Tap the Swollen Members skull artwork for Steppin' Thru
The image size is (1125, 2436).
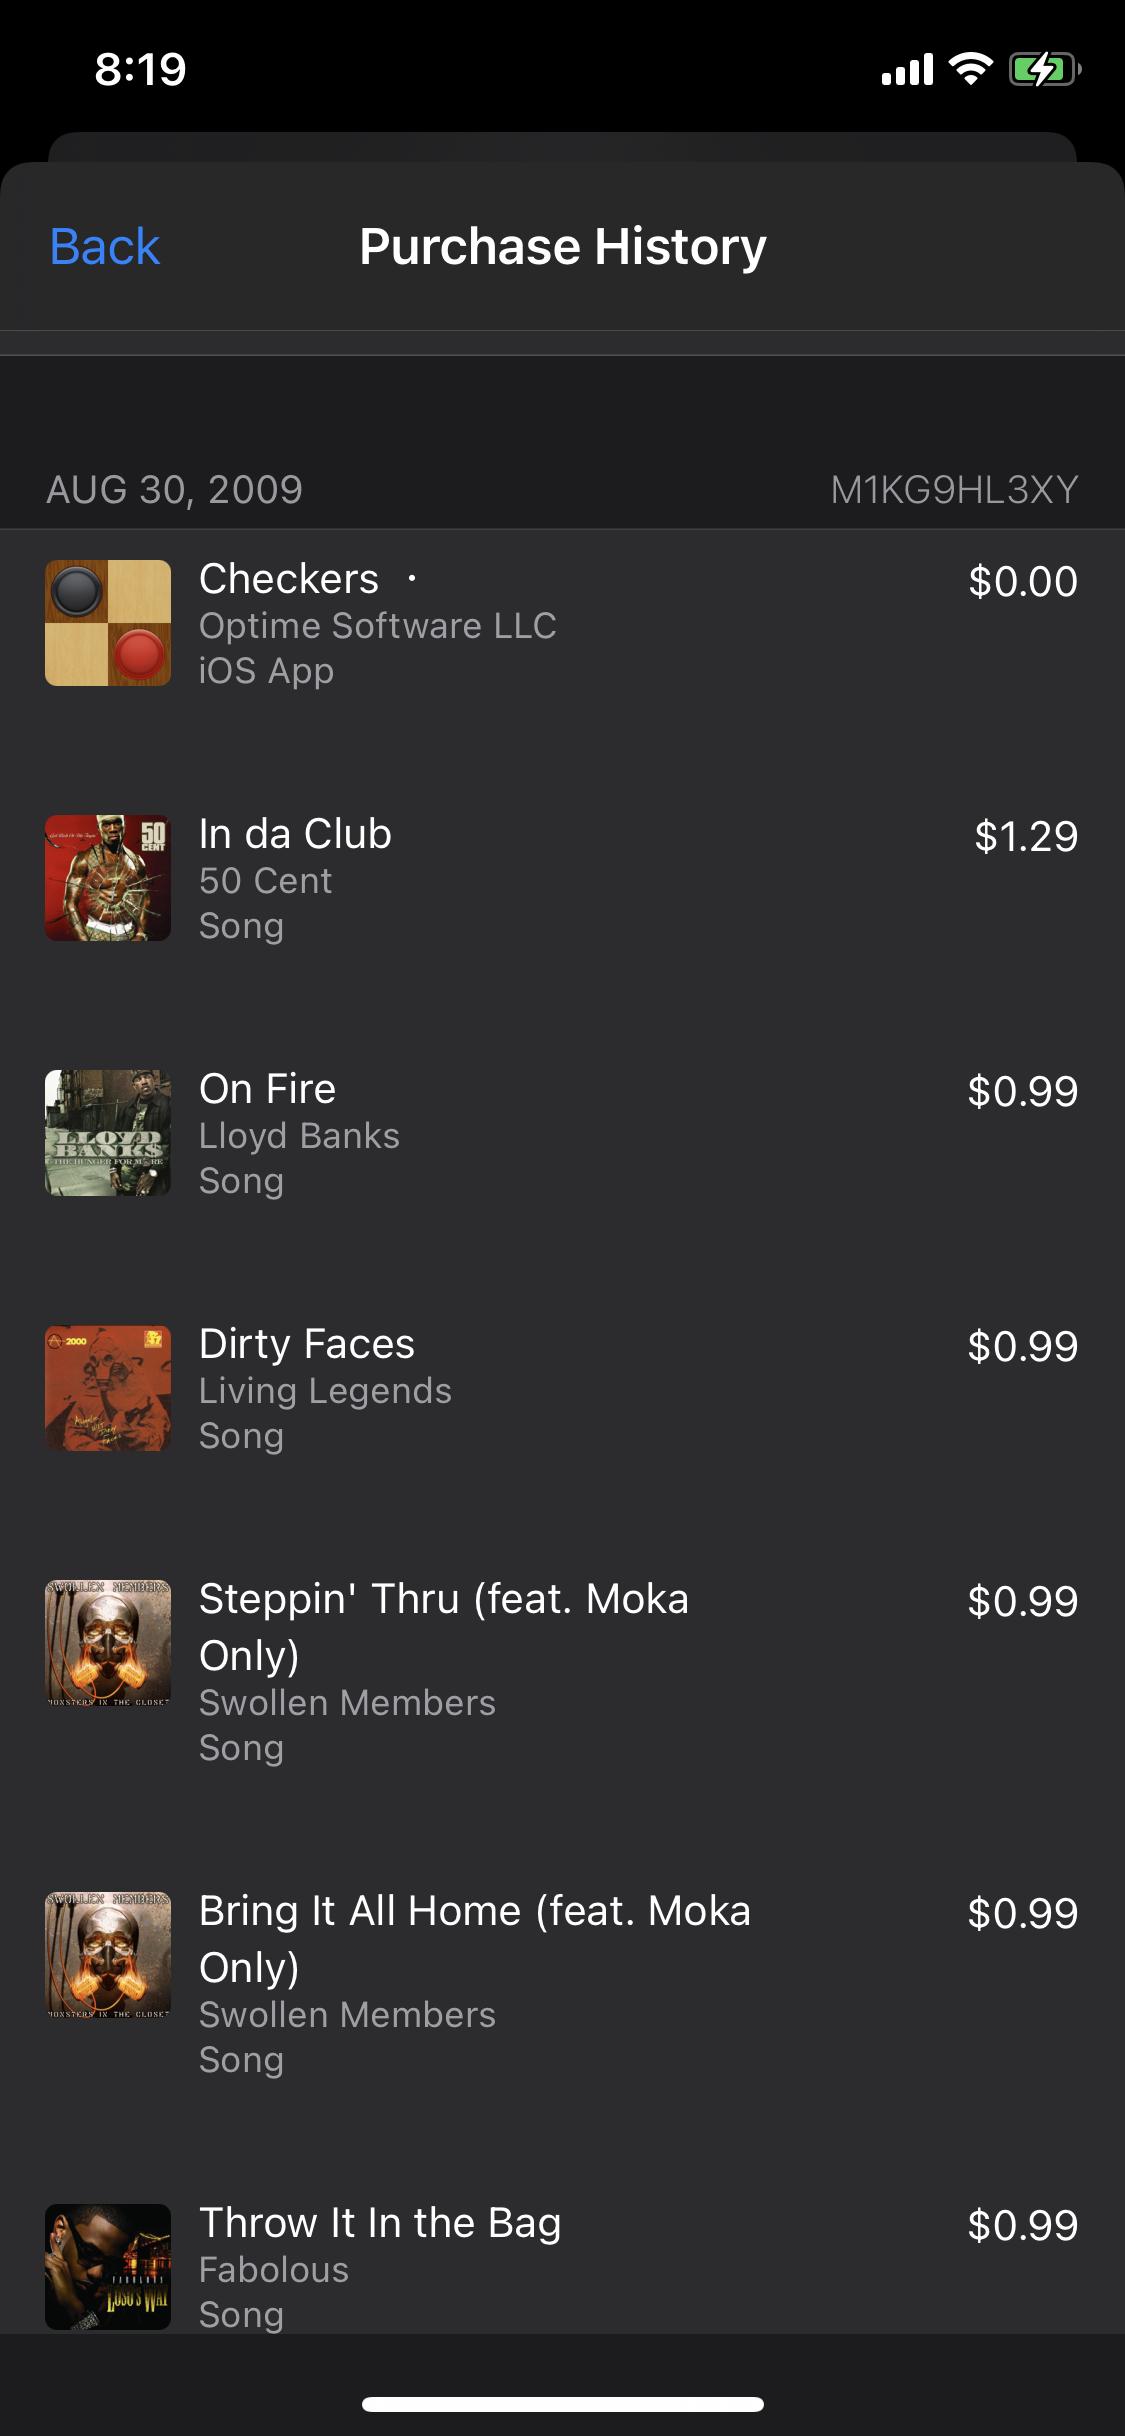pyautogui.click(x=107, y=1643)
